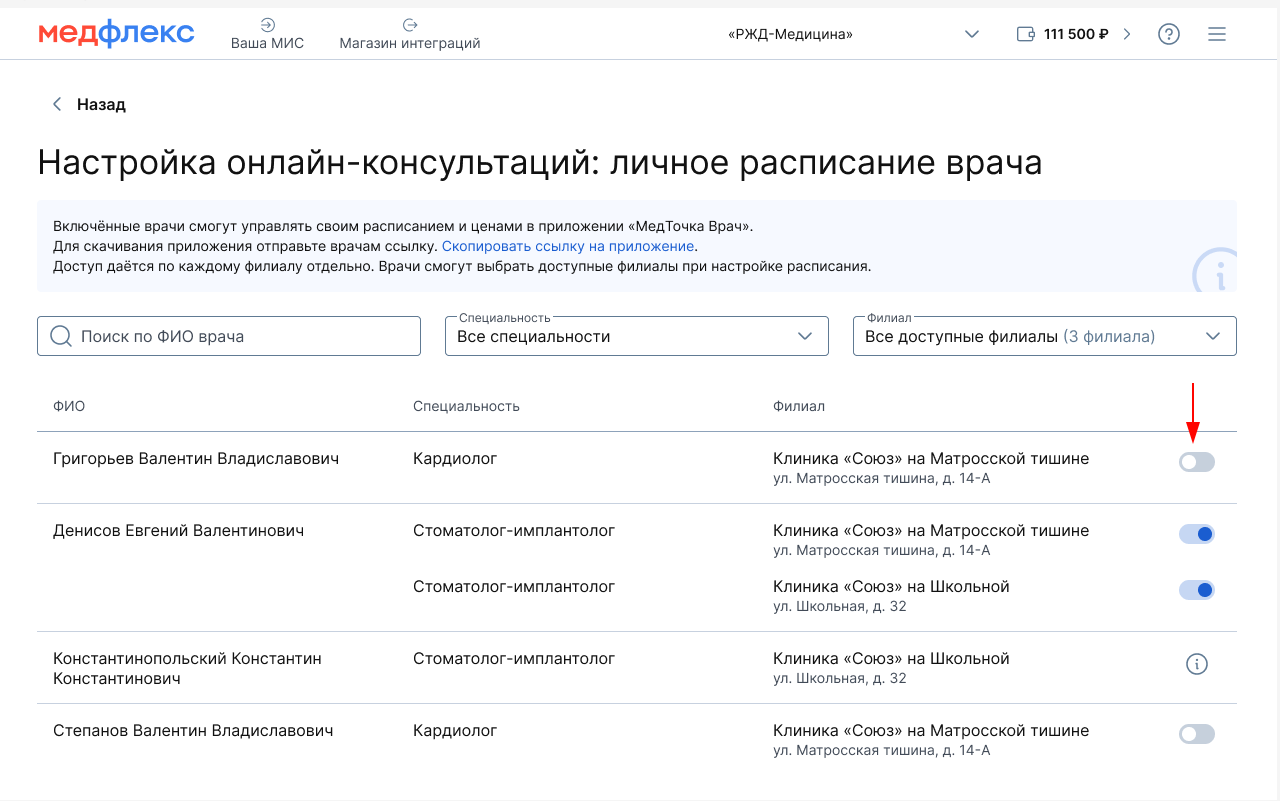The width and height of the screenshot is (1280, 801).
Task: Open balance details 111 500 ₽
Action: coord(1076,34)
